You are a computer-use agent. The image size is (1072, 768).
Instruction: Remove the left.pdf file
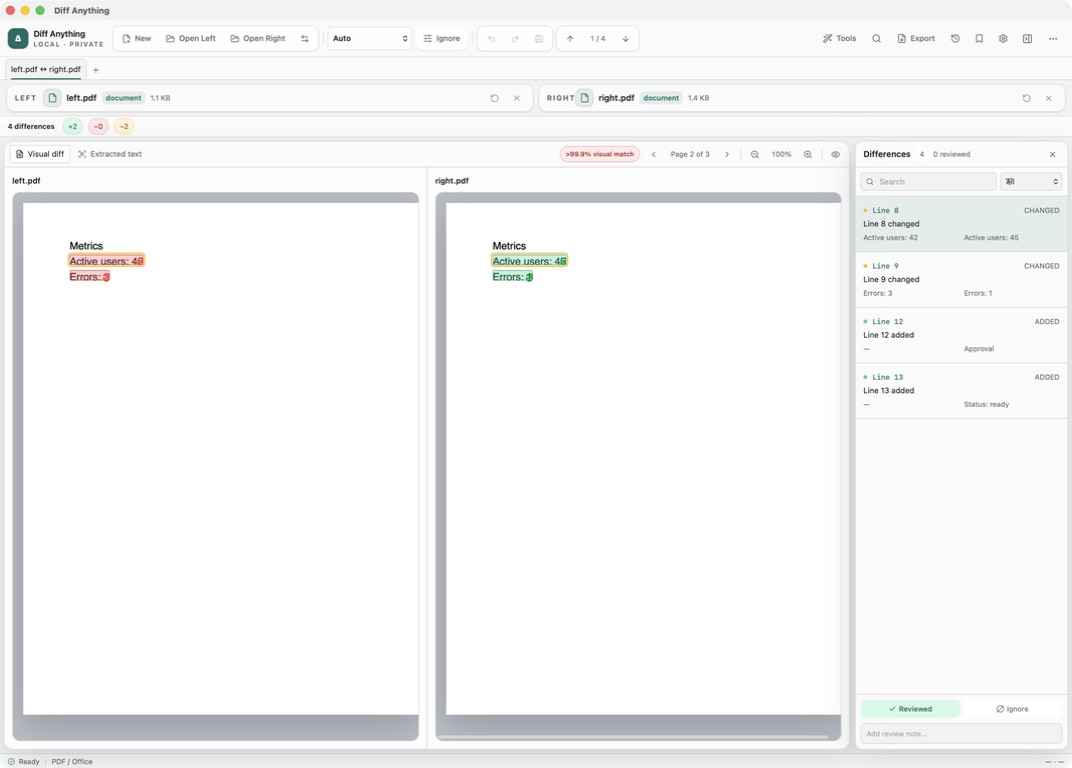coord(517,98)
